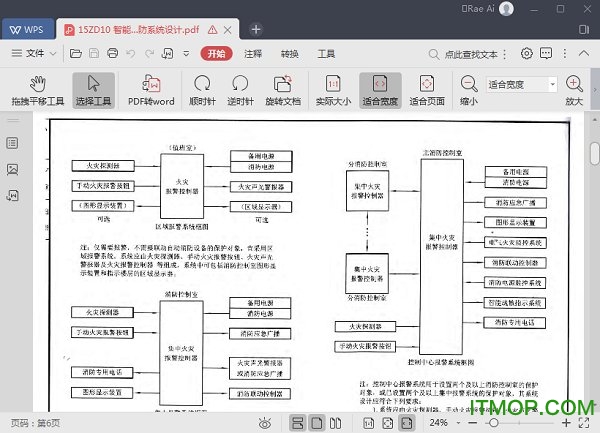Toggle eye protection mode icon
The height and width of the screenshot is (433, 600).
tap(265, 423)
